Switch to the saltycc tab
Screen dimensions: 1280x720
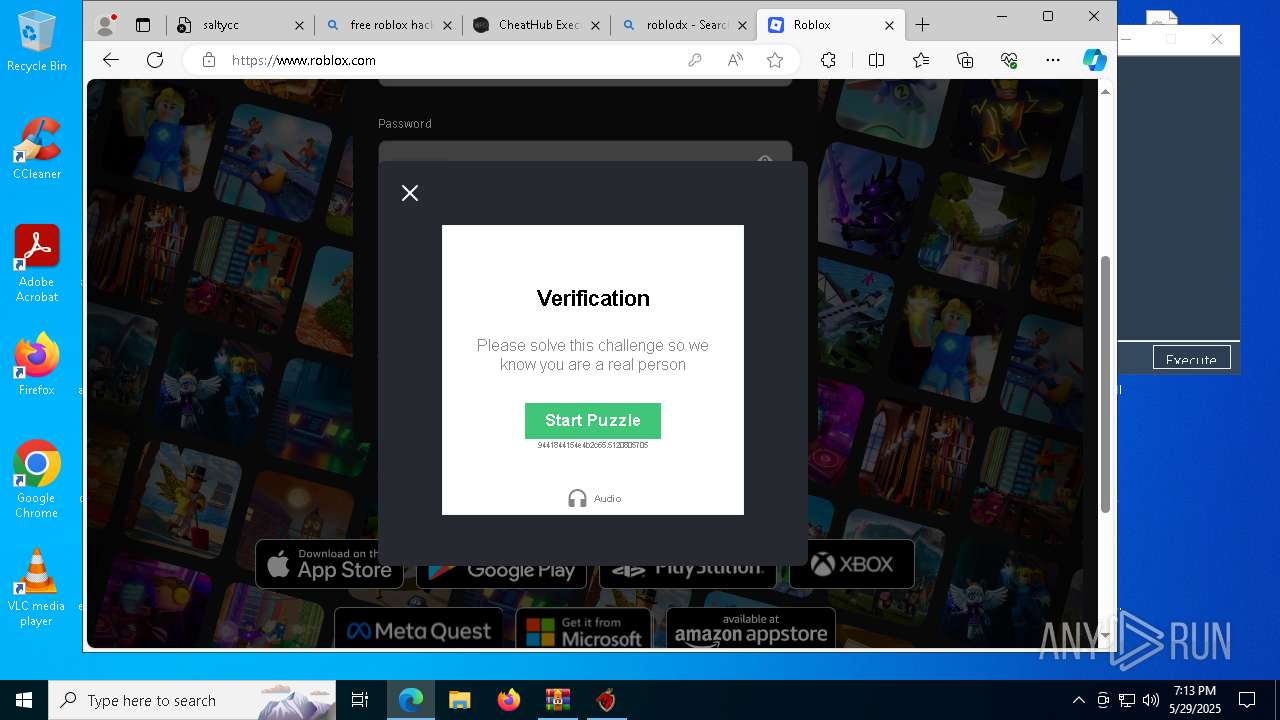pyautogui.click(x=240, y=25)
